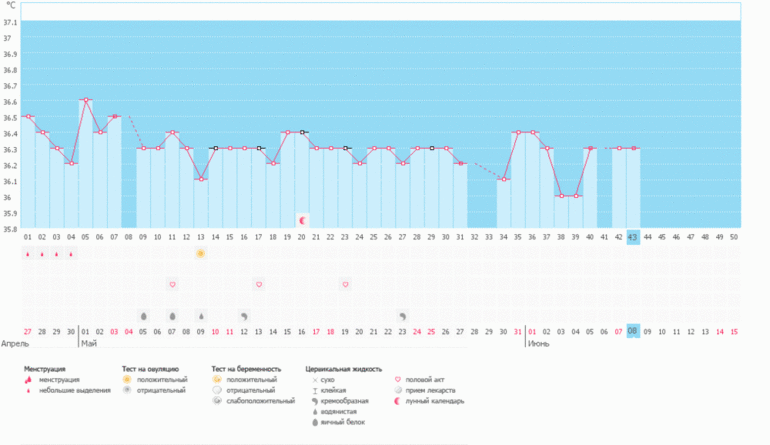770x445 pixels.
Task: Click the intercourse heart icon on cycle day 17
Action: 259,285
